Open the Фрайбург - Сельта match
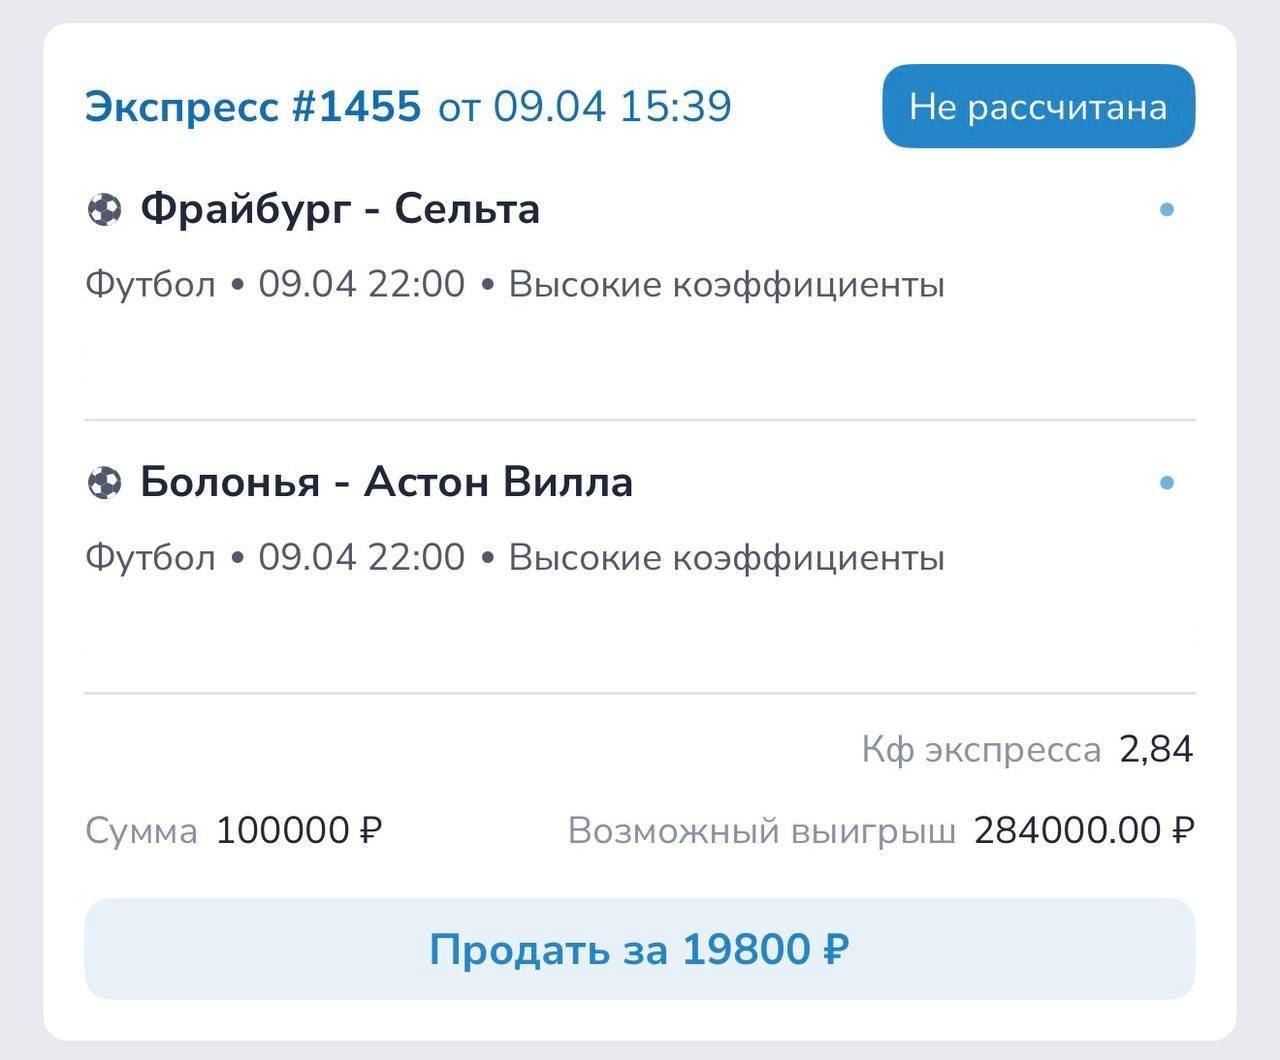Image resolution: width=1280 pixels, height=1060 pixels. pos(340,209)
